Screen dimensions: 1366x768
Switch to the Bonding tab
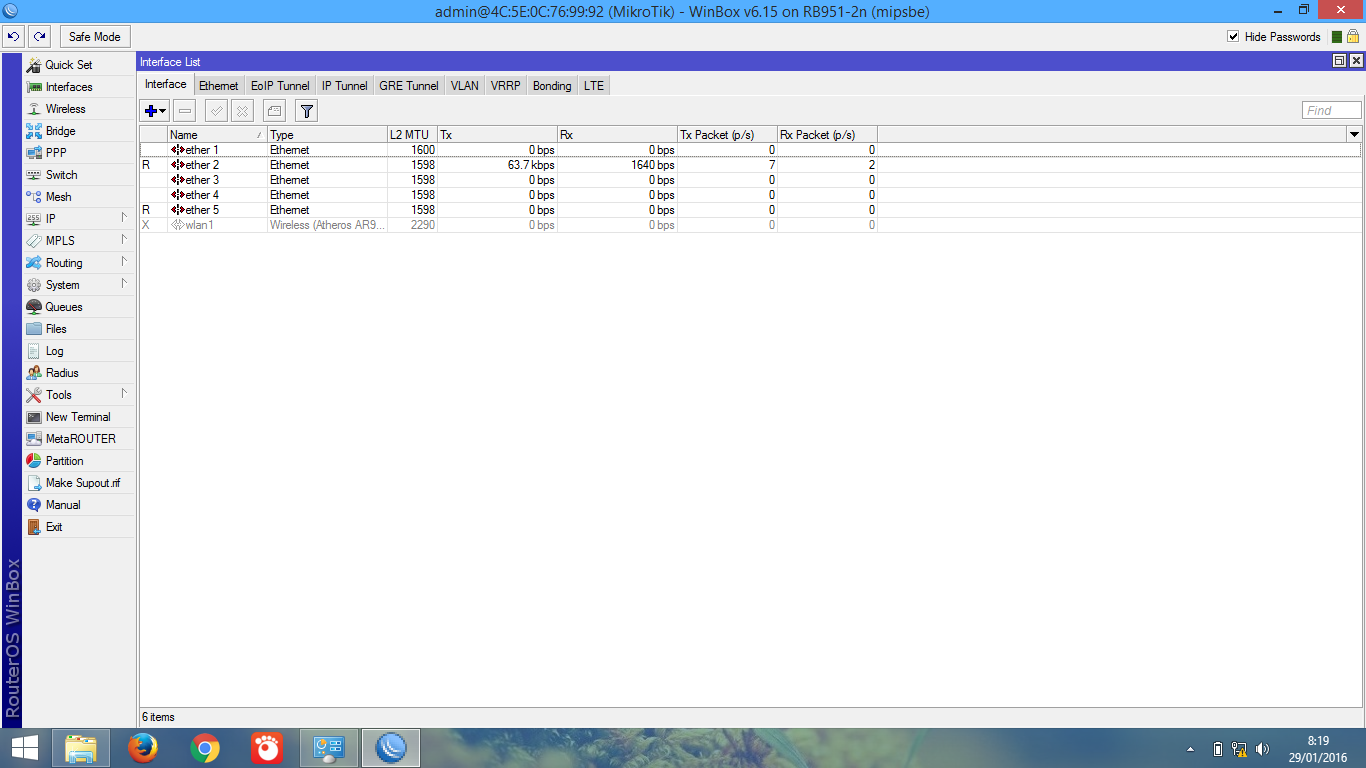click(x=552, y=86)
